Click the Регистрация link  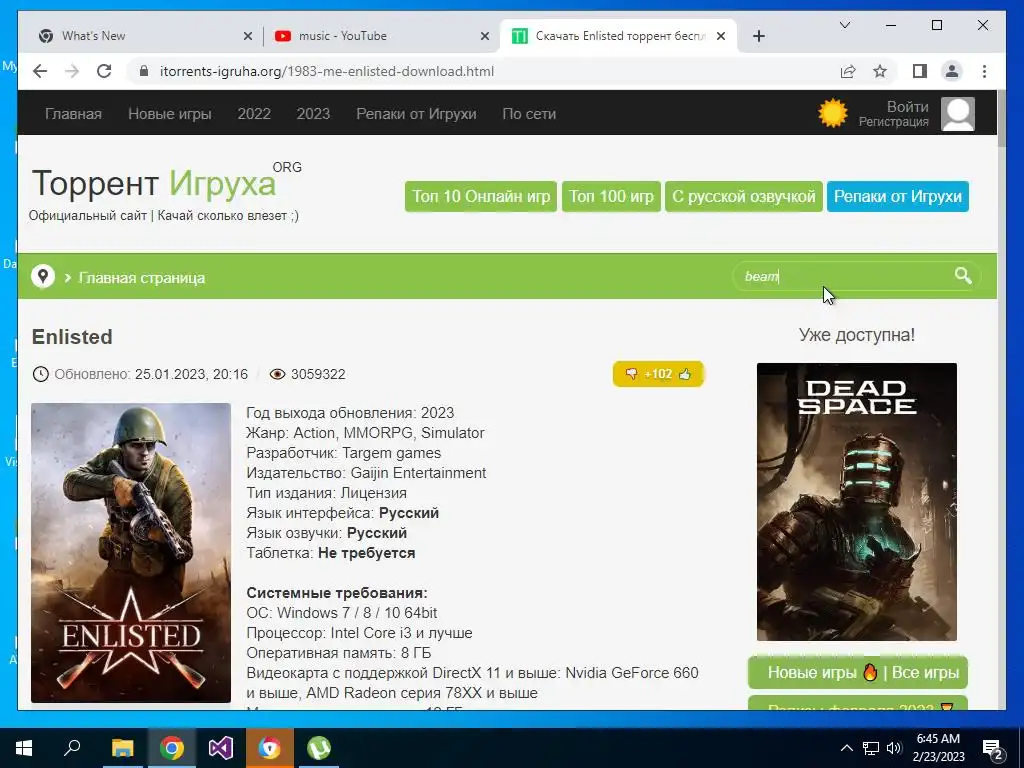click(x=893, y=122)
